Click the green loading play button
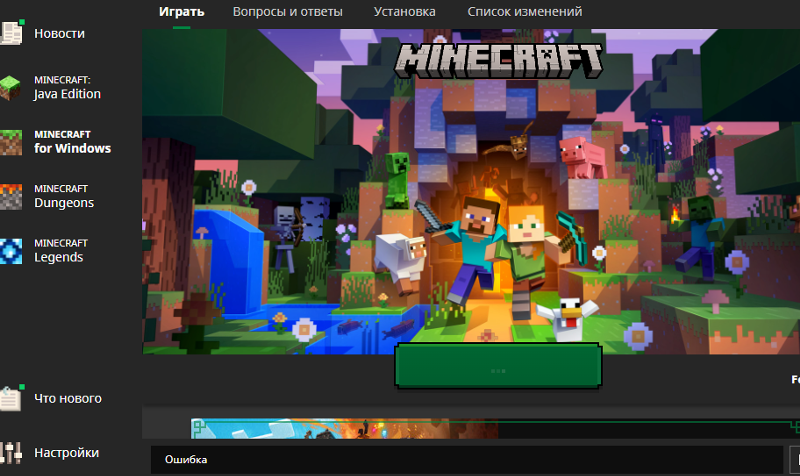 point(498,366)
